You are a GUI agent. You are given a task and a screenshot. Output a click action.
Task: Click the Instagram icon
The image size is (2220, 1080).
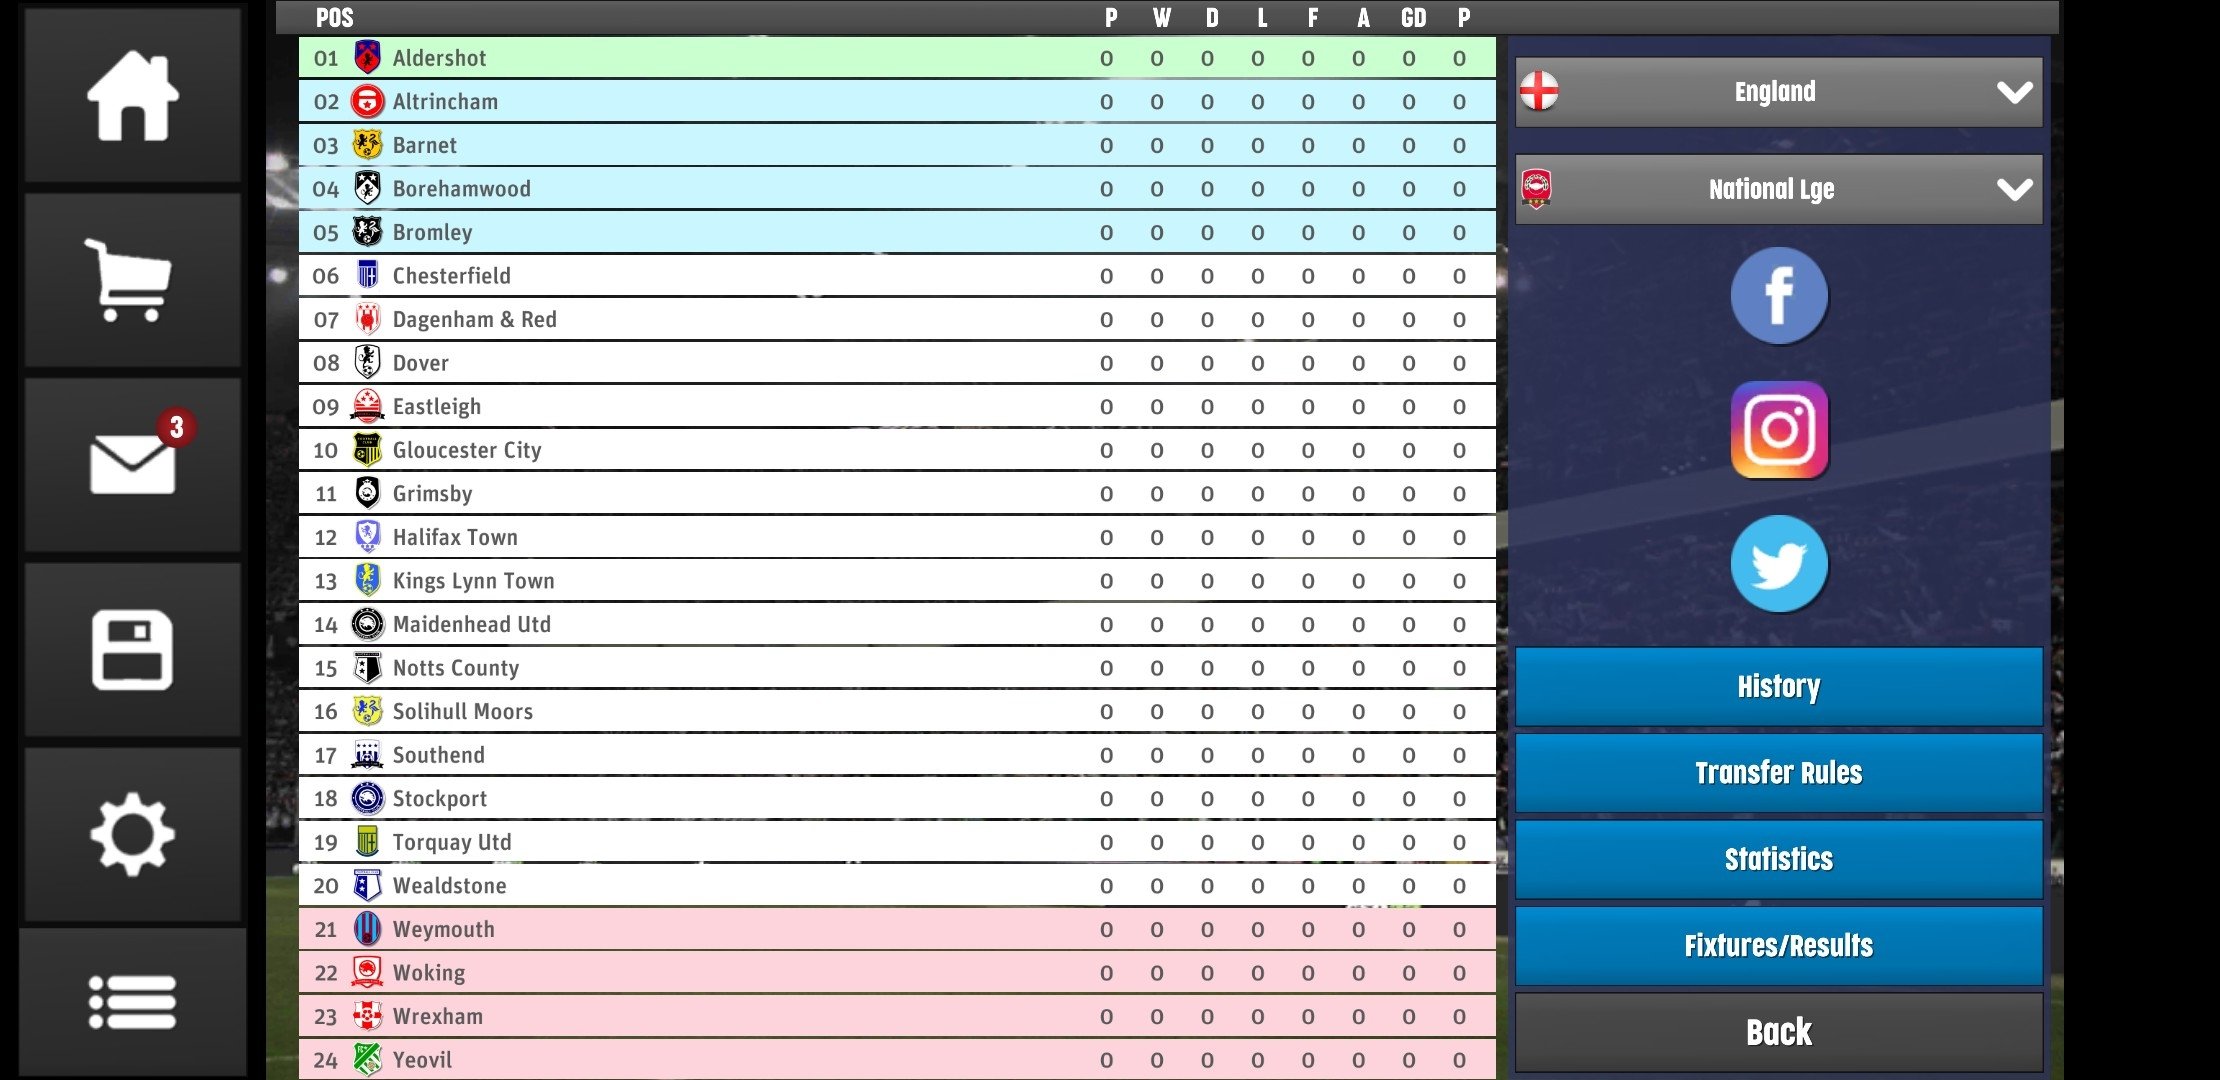click(x=1777, y=429)
